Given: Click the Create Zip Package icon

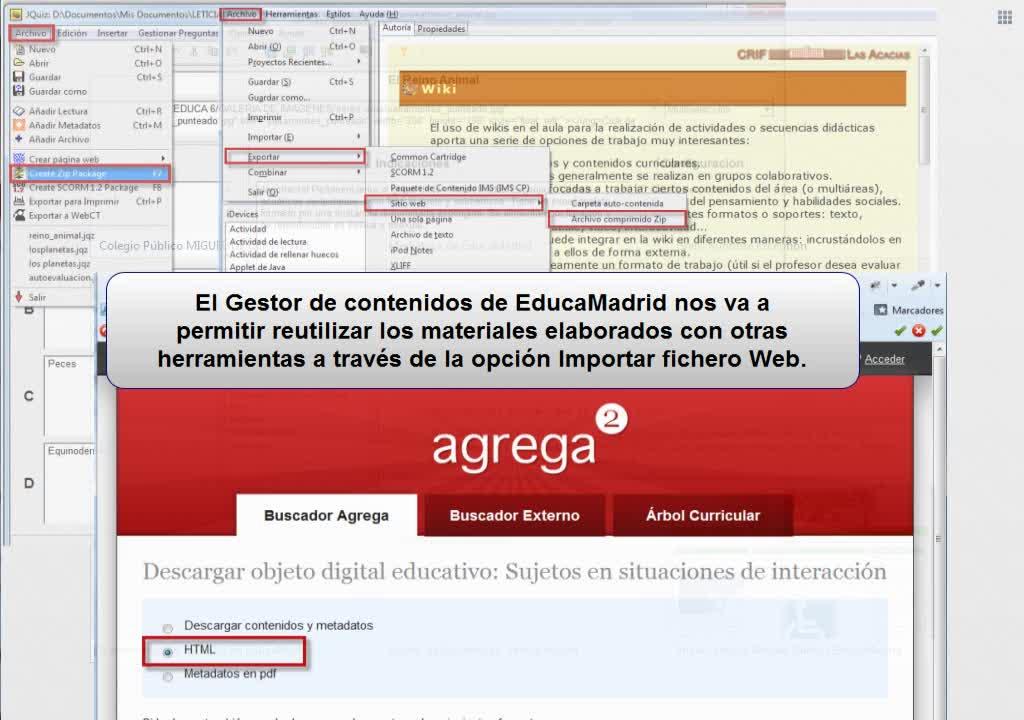Looking at the screenshot, I should pyautogui.click(x=19, y=173).
